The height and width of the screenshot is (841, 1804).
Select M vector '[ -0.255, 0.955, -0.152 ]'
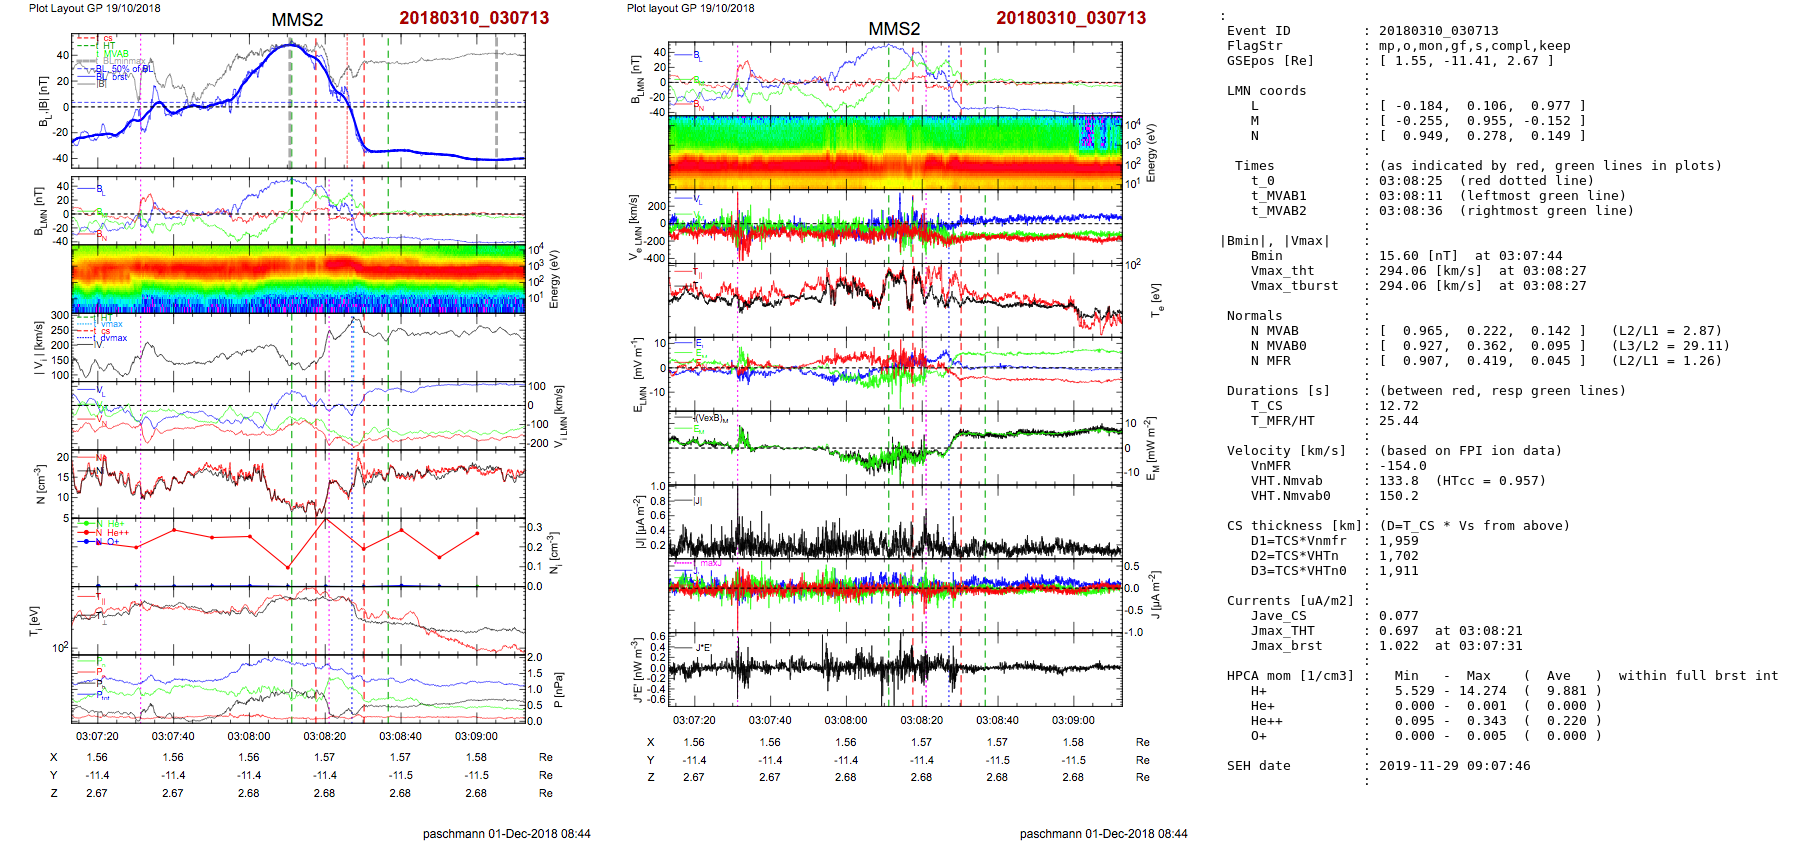(1483, 121)
